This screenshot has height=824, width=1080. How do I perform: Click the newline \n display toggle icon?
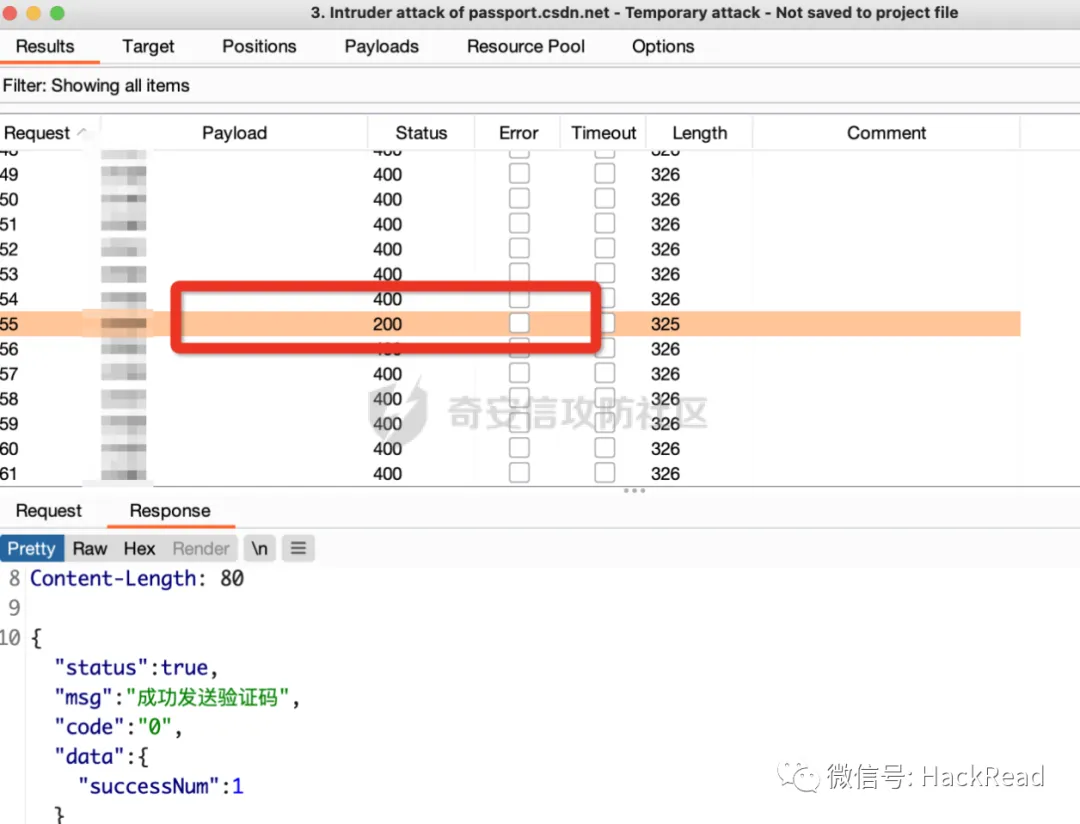tap(259, 548)
